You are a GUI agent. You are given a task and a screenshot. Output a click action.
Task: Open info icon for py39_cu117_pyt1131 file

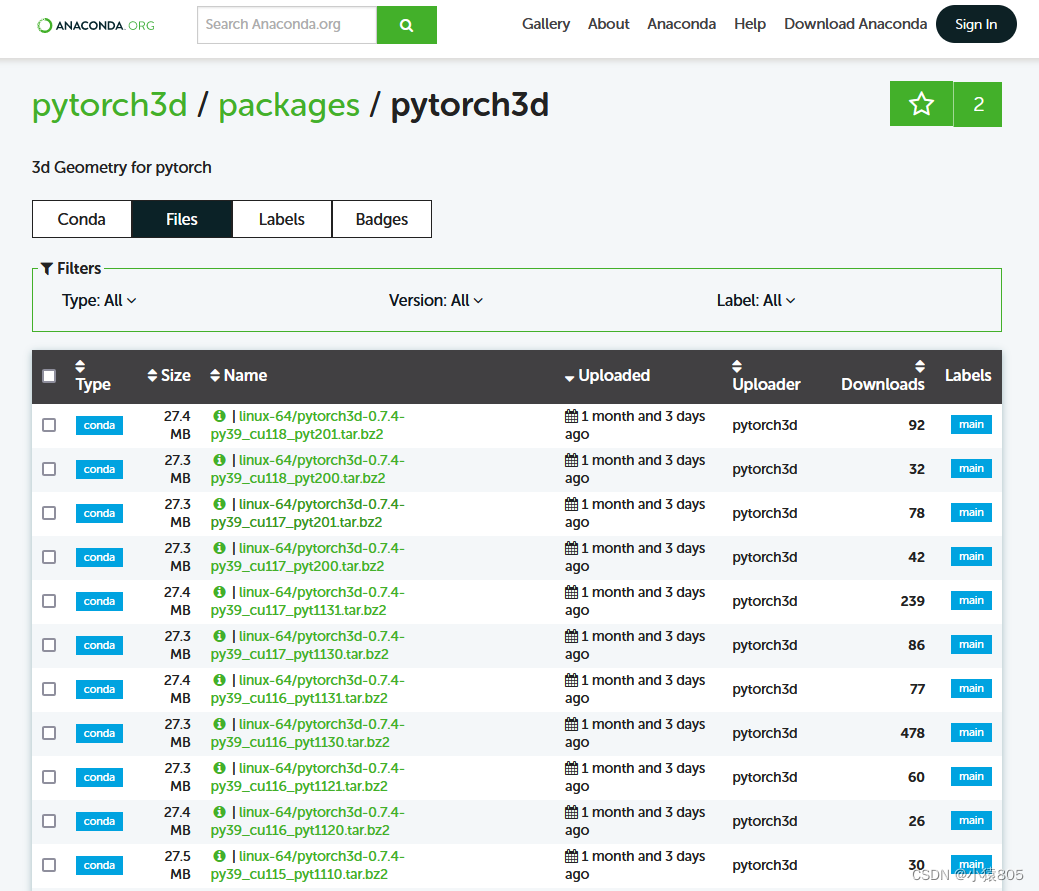(219, 592)
